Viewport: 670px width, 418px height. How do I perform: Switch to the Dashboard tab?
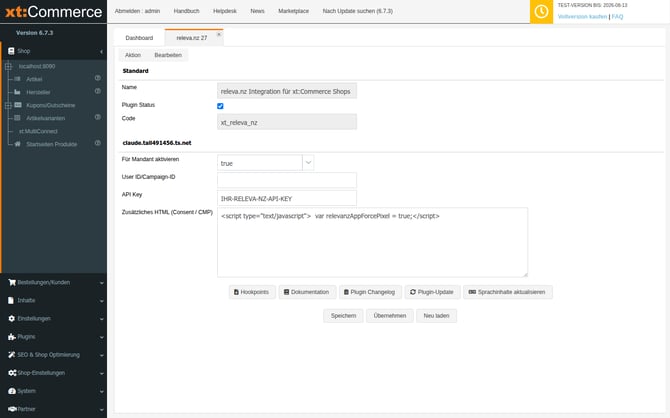tap(139, 38)
